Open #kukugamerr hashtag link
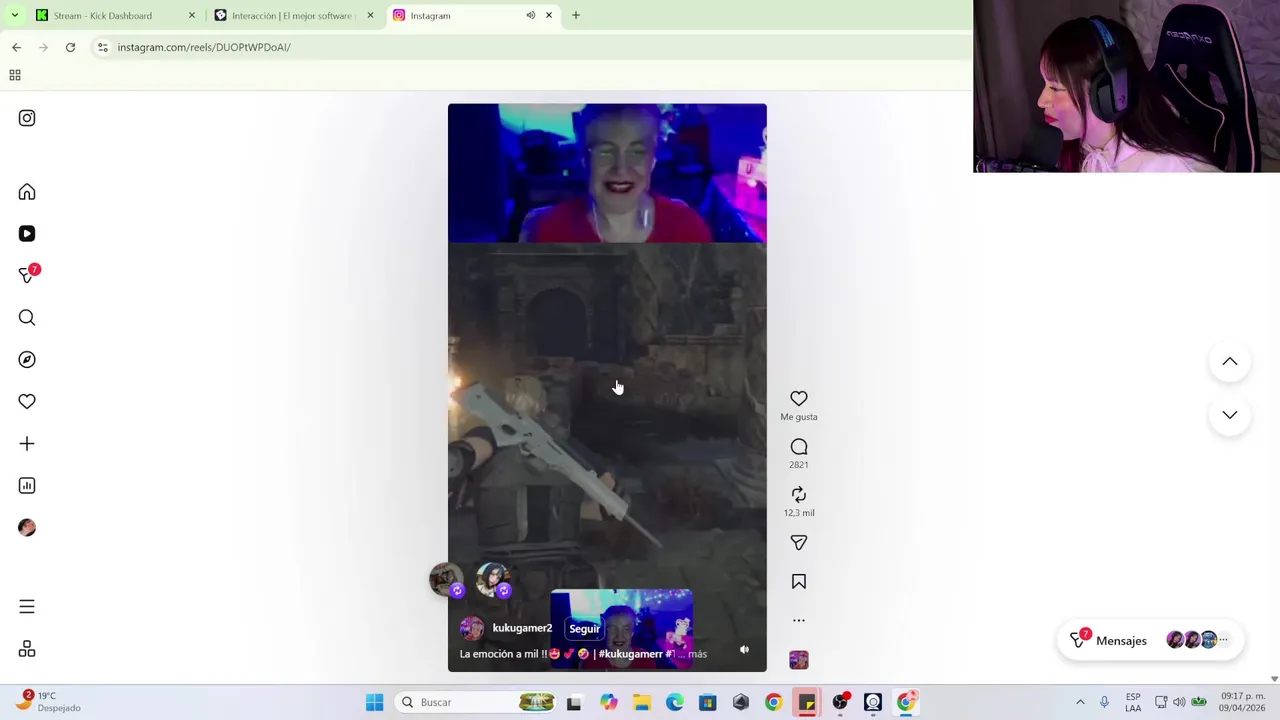Screen dimensions: 1280x720 point(630,654)
